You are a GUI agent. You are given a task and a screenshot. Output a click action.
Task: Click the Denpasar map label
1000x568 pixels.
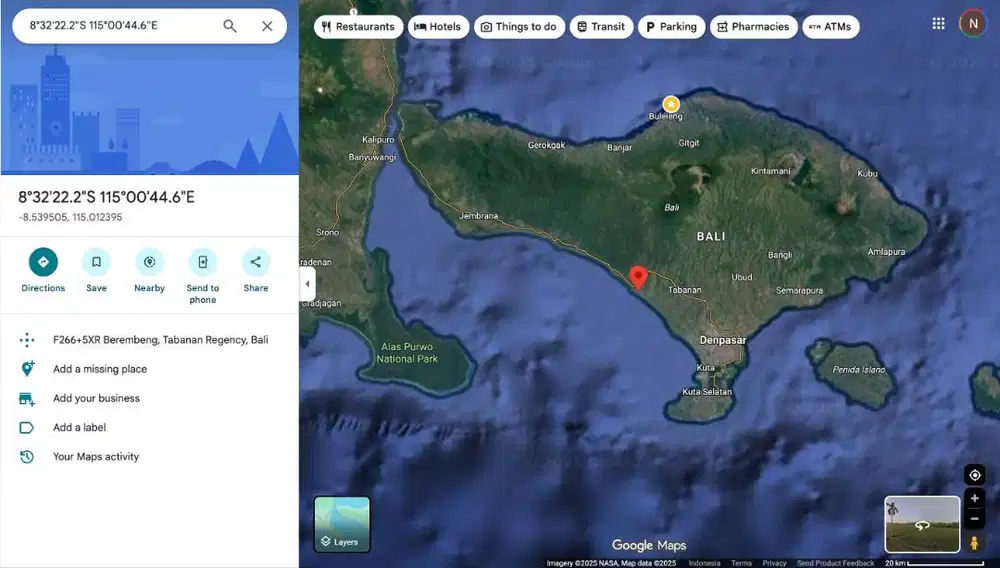[723, 340]
